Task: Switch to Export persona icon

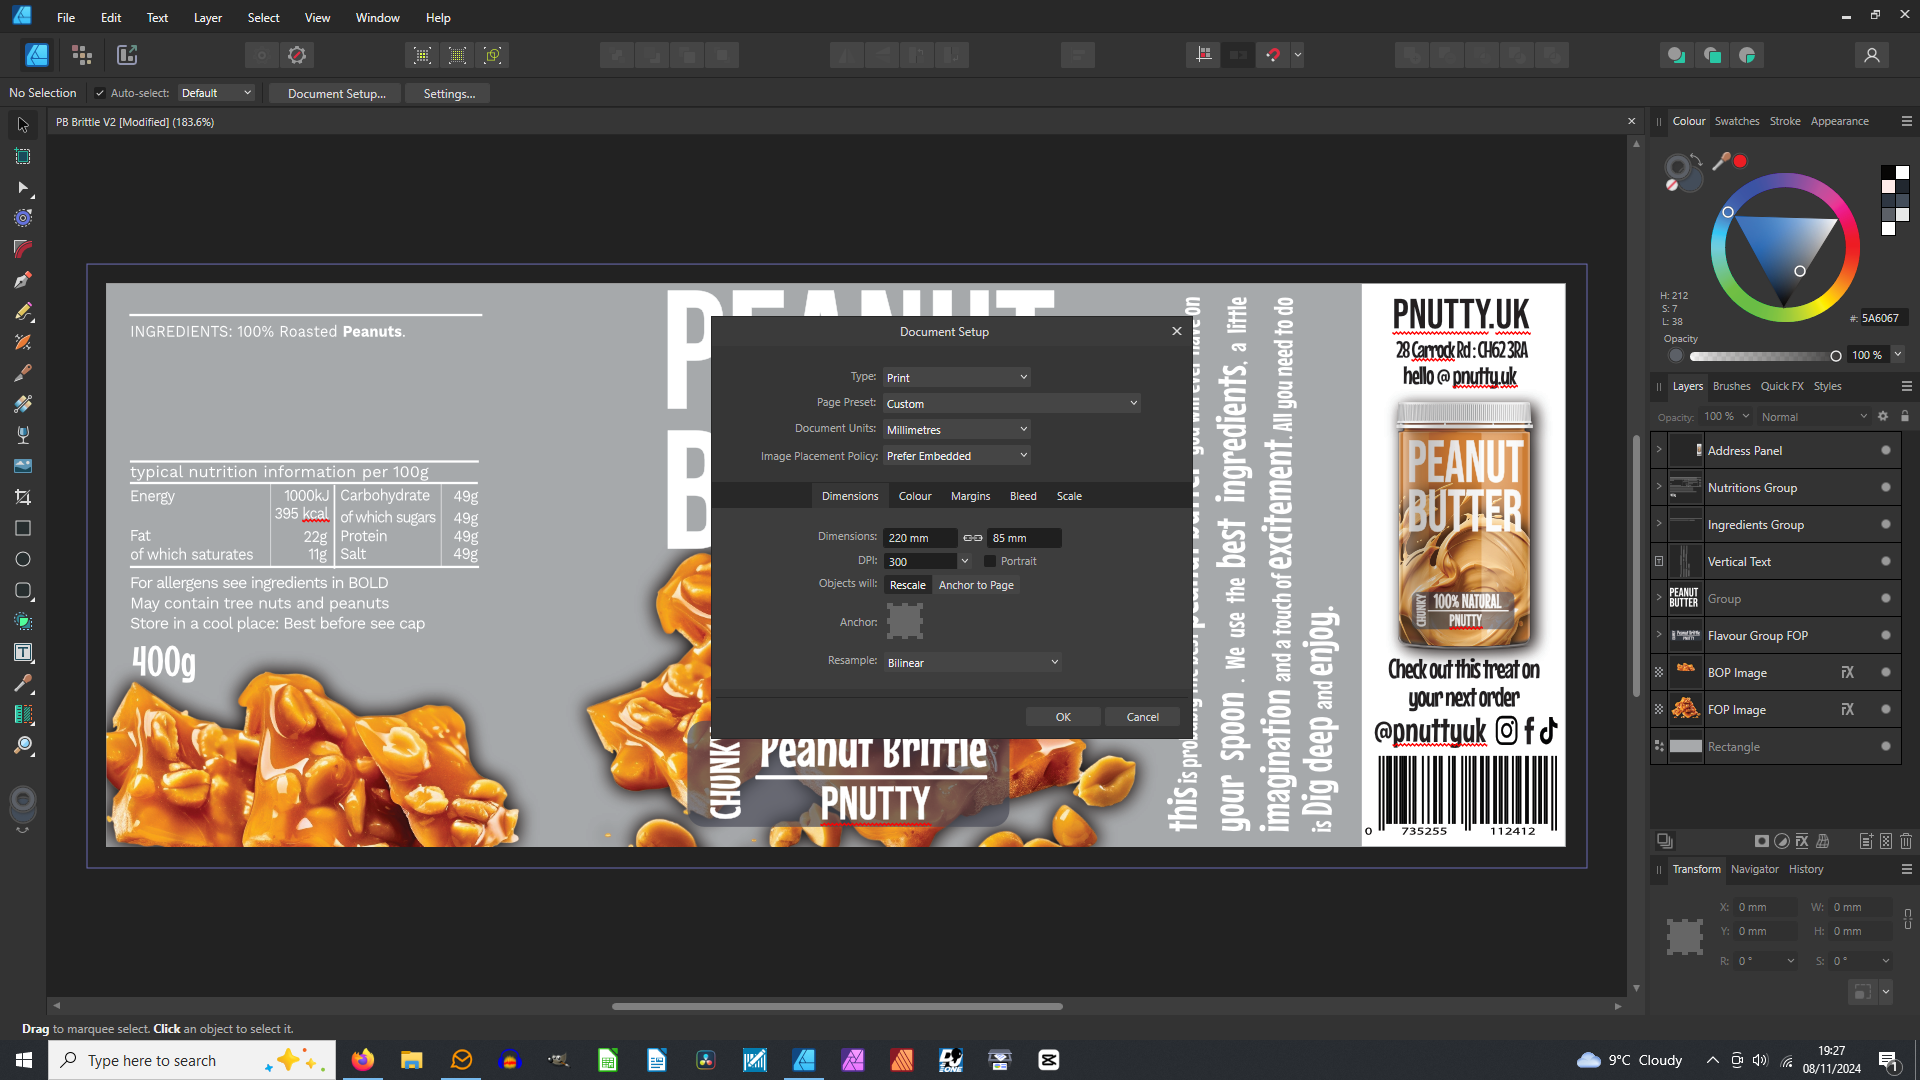Action: point(127,55)
